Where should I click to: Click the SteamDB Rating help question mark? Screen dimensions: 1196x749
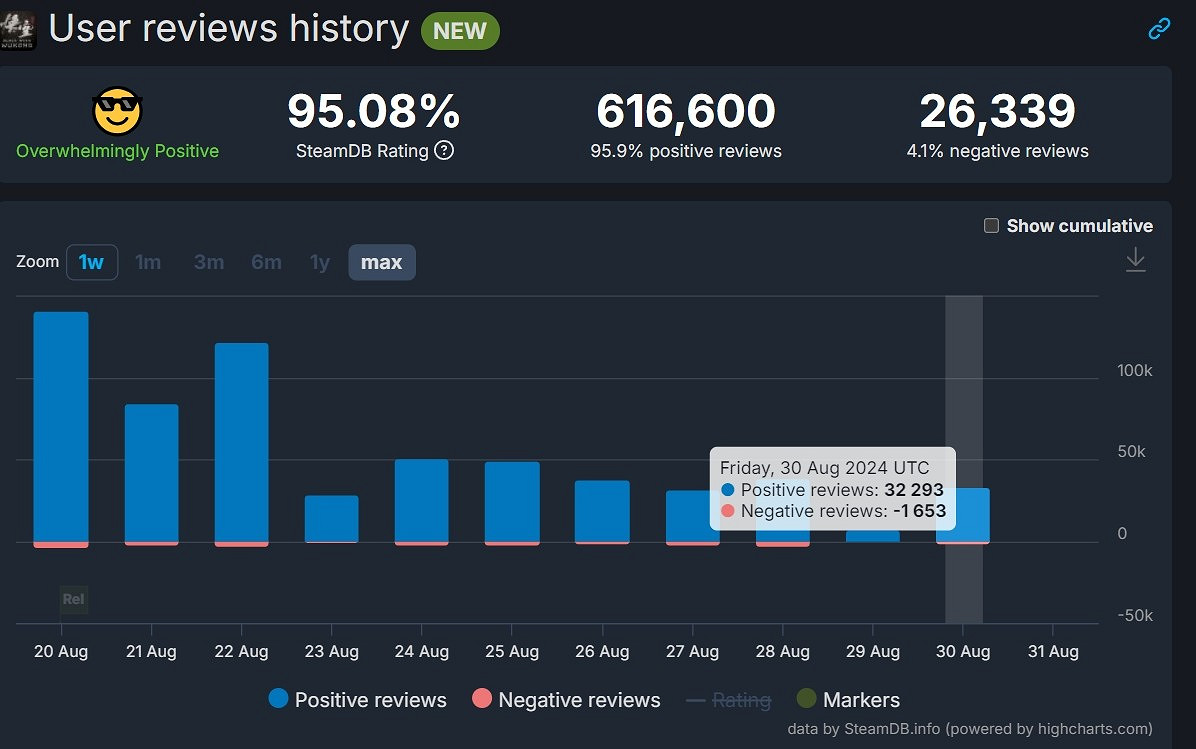point(444,151)
